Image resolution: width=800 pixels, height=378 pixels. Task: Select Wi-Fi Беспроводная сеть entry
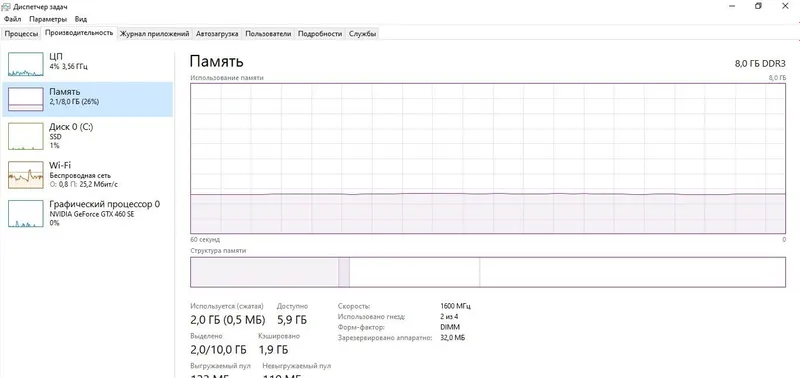pos(87,174)
